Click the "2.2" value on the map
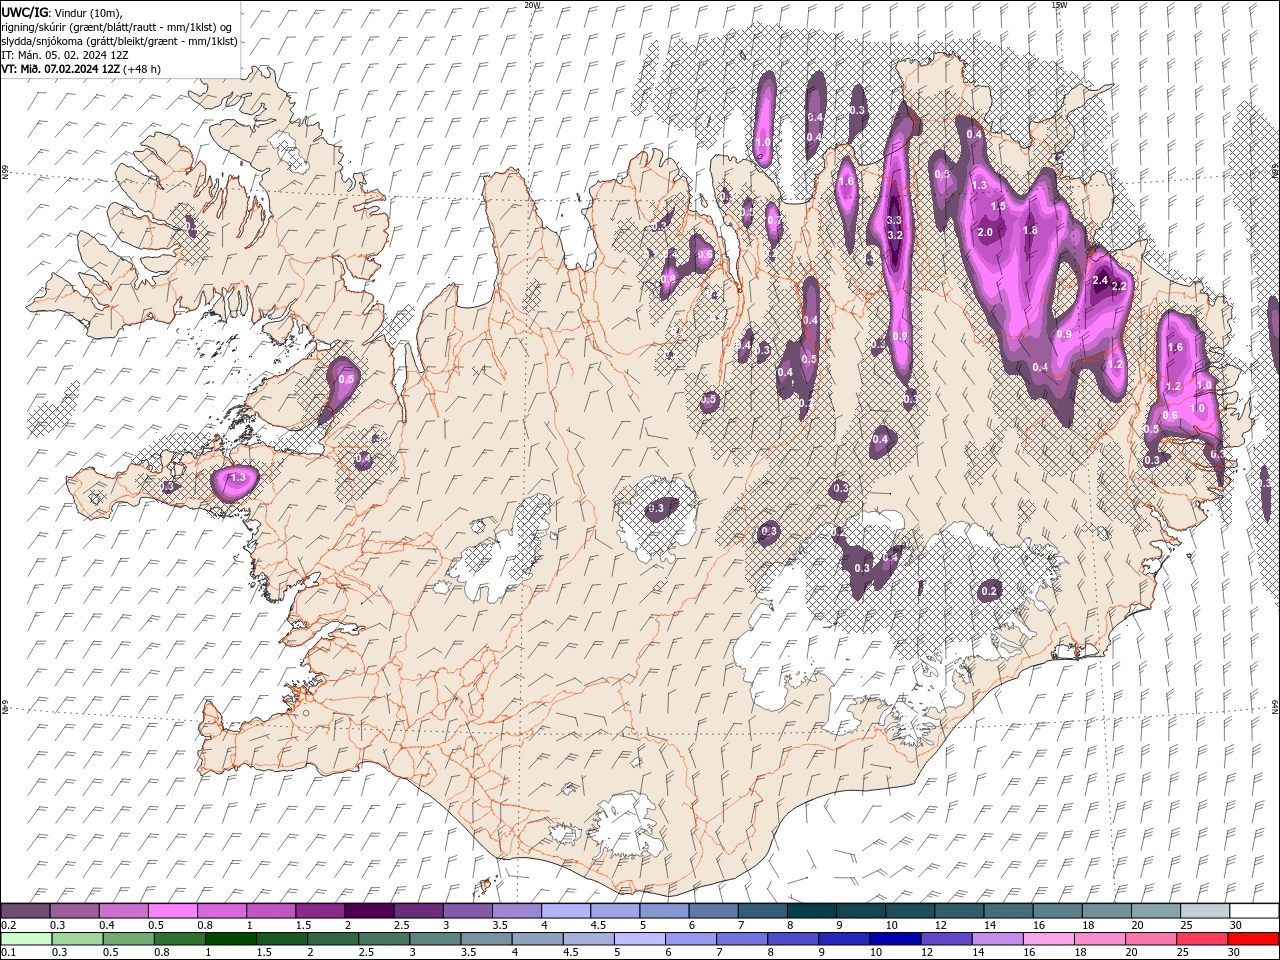This screenshot has width=1280, height=960. point(1119,287)
